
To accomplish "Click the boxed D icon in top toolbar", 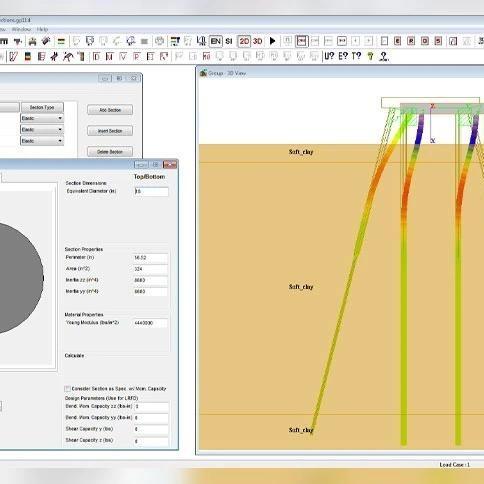I will 425,41.
